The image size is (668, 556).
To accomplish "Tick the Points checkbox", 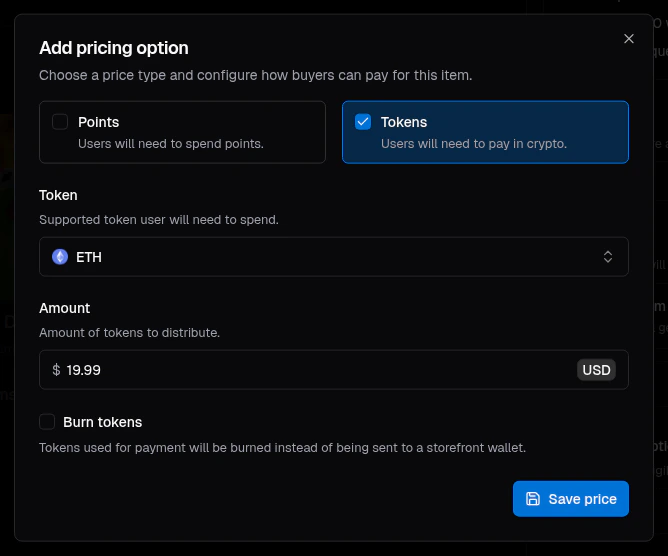I will point(60,122).
